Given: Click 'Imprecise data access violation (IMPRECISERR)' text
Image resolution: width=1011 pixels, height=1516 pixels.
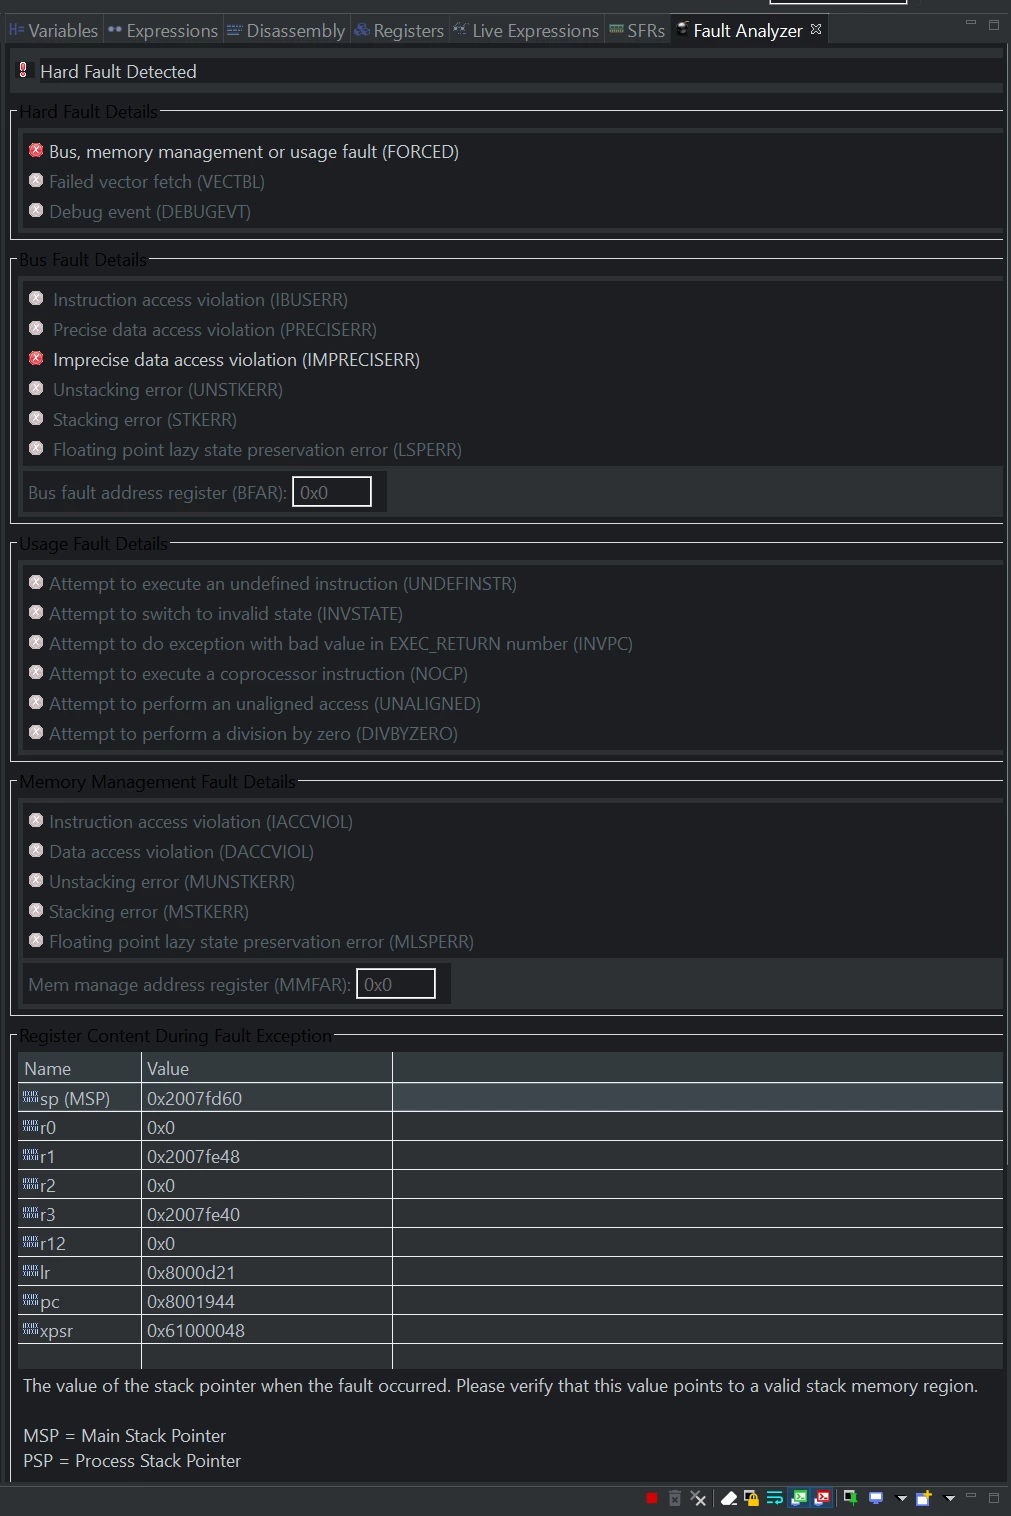Looking at the screenshot, I should (236, 360).
